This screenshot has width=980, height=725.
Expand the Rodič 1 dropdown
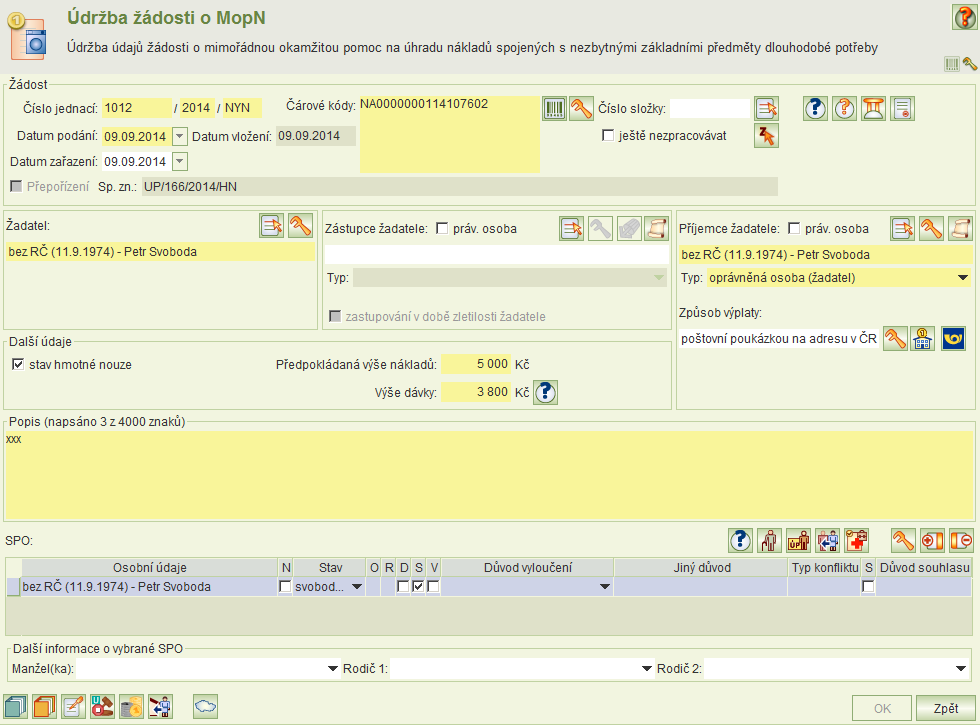[x=647, y=669]
